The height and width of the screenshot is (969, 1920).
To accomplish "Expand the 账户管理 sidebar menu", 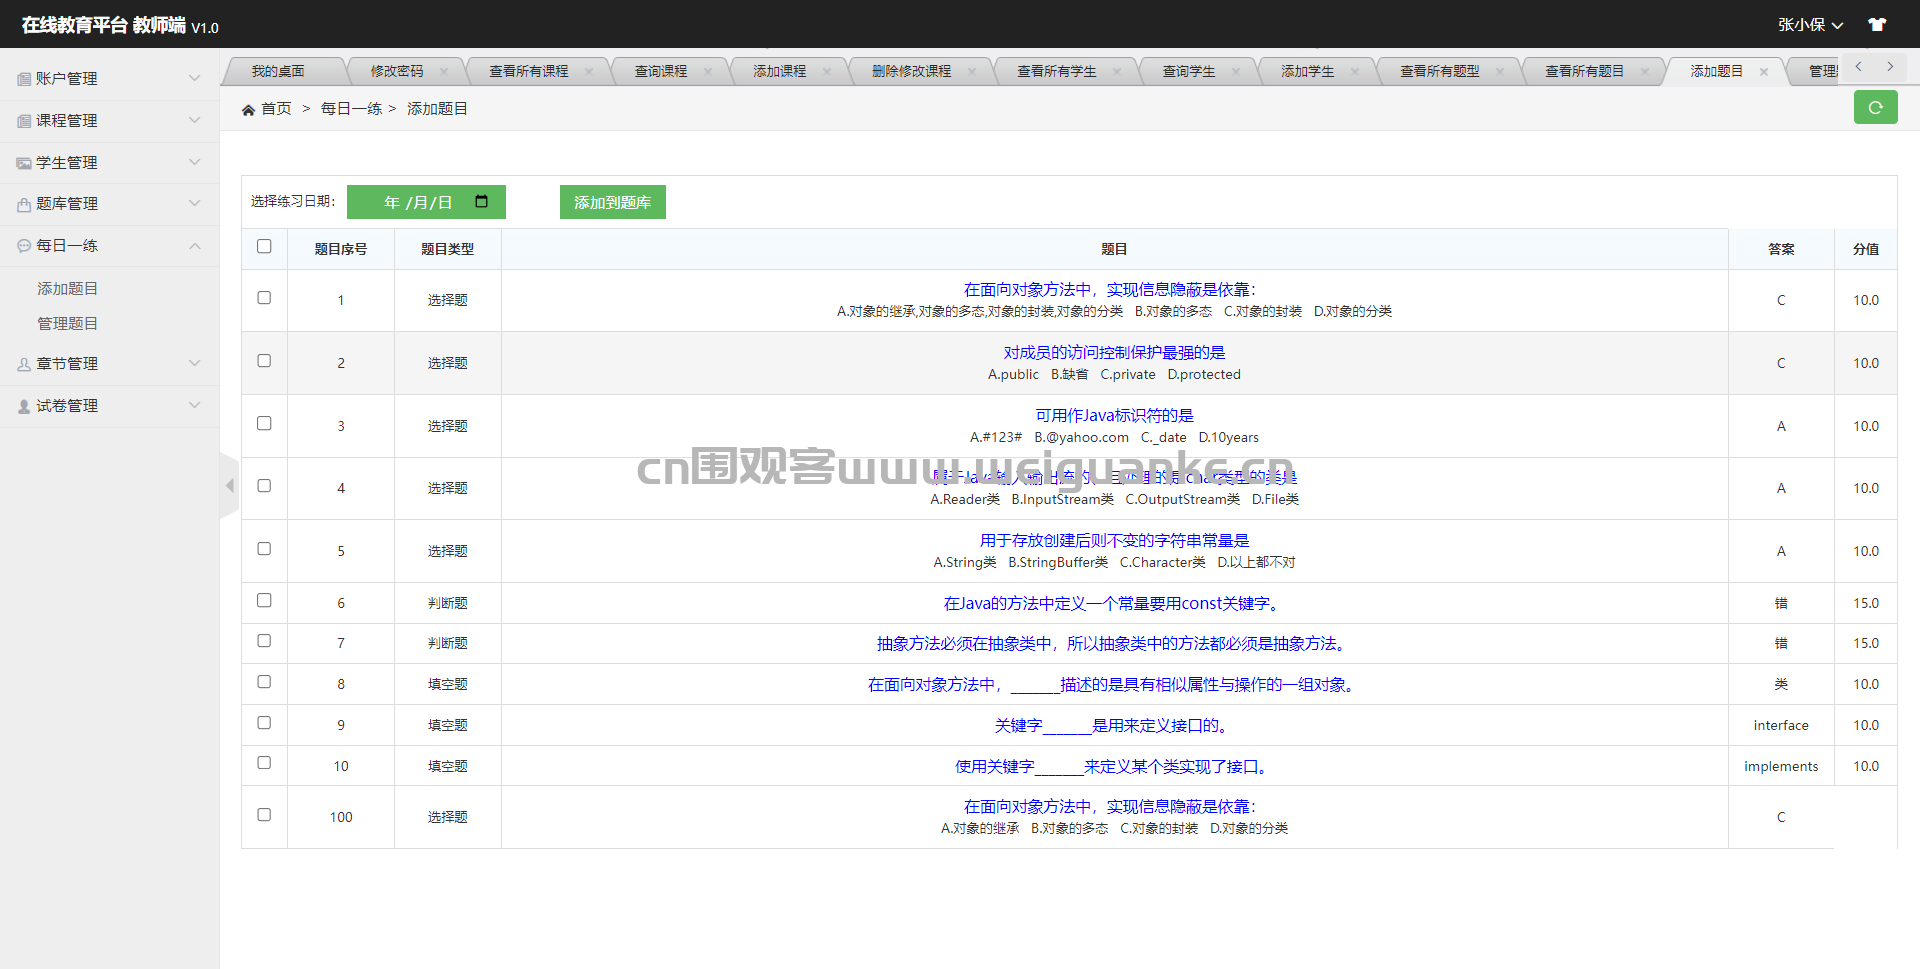I will [109, 79].
